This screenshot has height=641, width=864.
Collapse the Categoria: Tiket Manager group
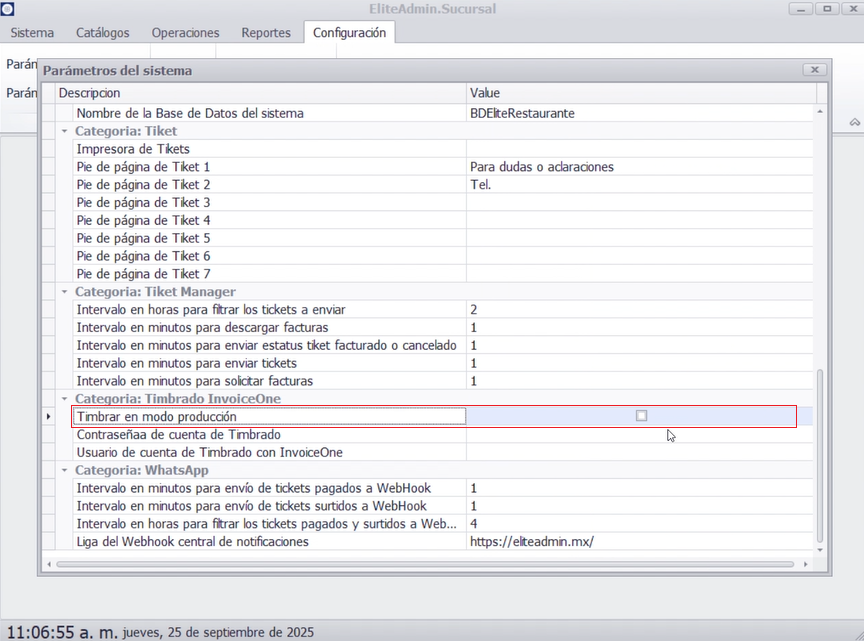pos(65,292)
